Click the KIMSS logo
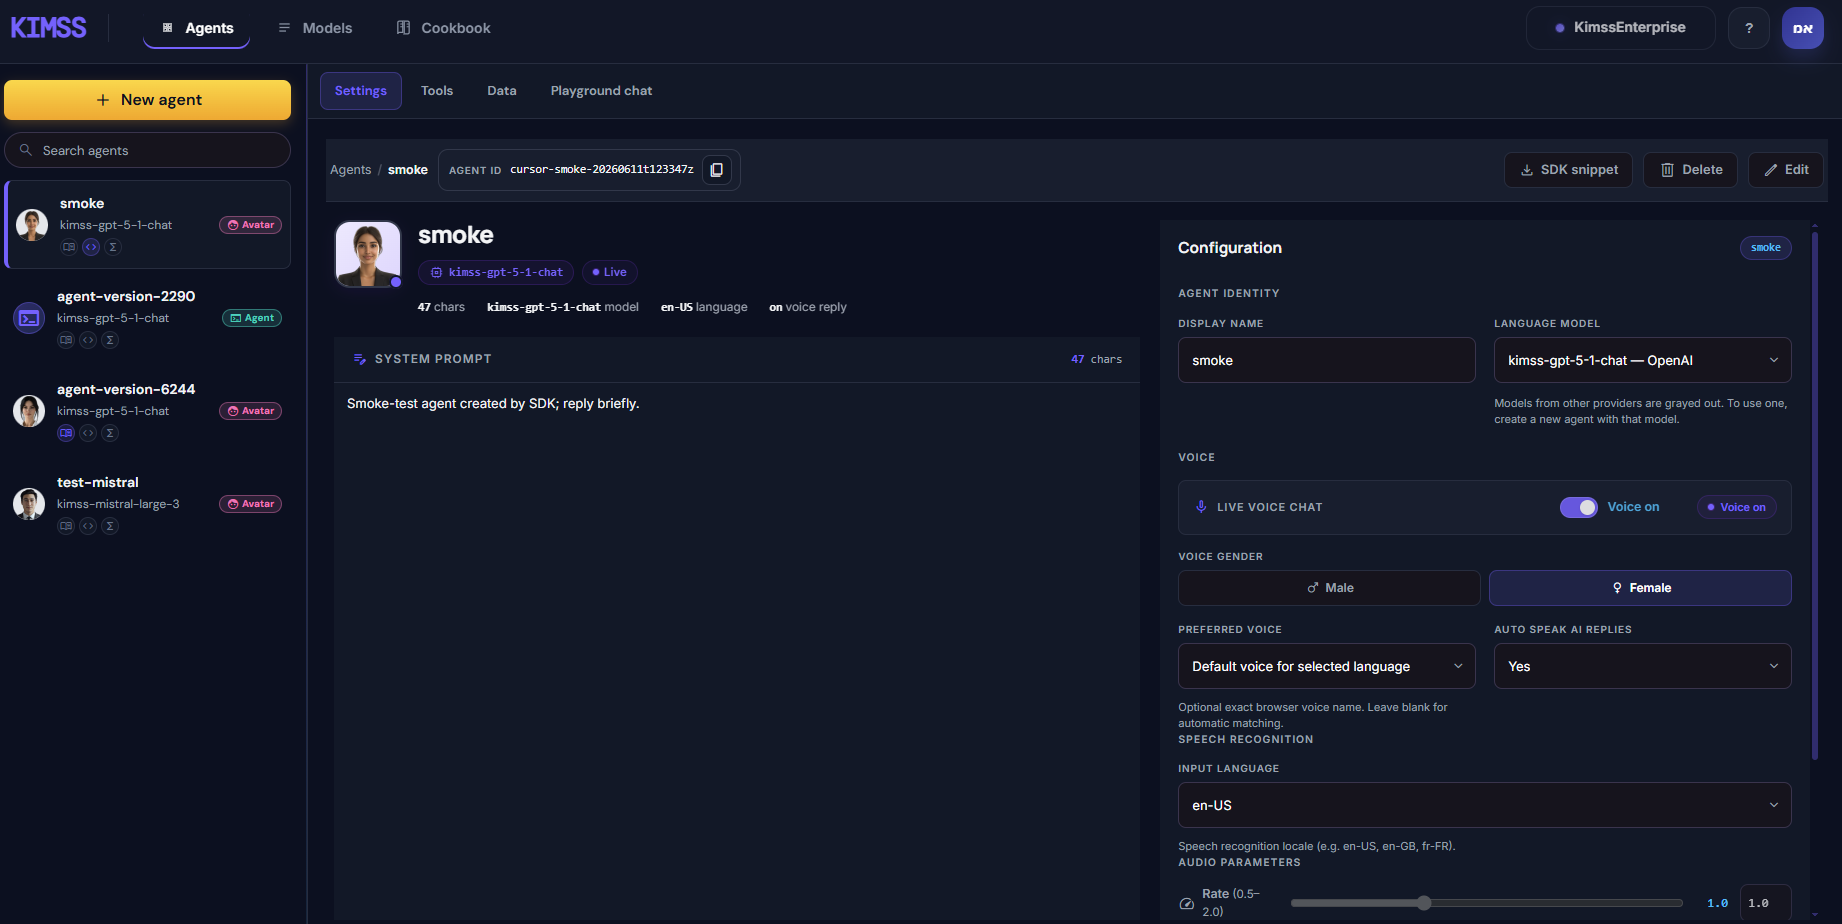The image size is (1842, 924). (48, 28)
